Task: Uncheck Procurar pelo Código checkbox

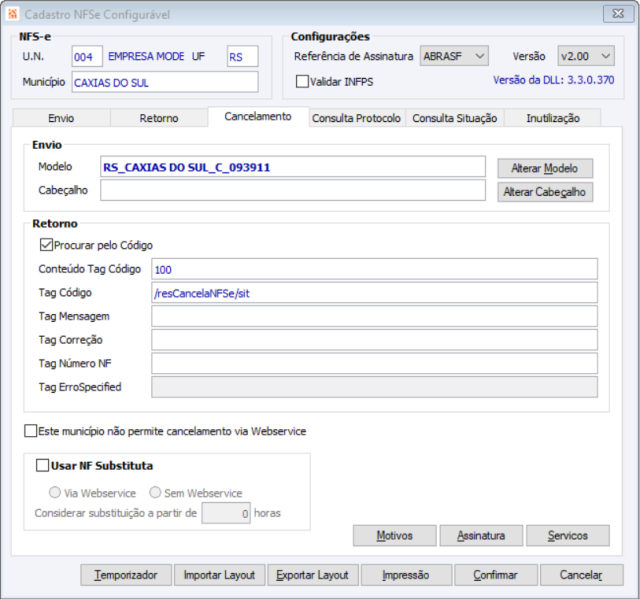Action: [x=46, y=244]
